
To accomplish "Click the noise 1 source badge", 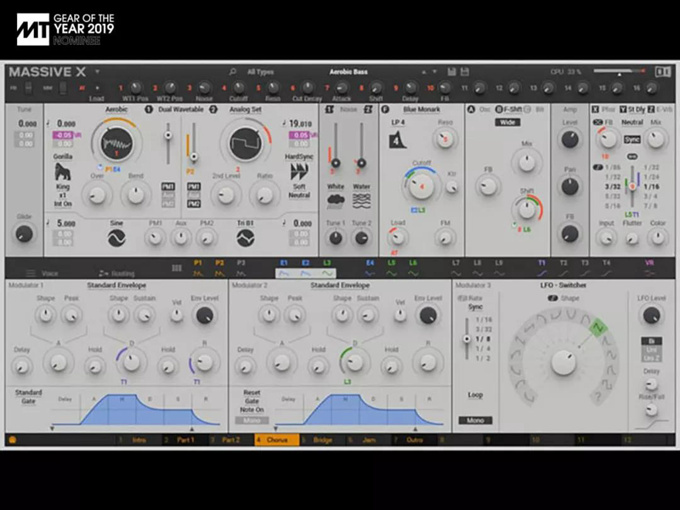I will tap(329, 109).
